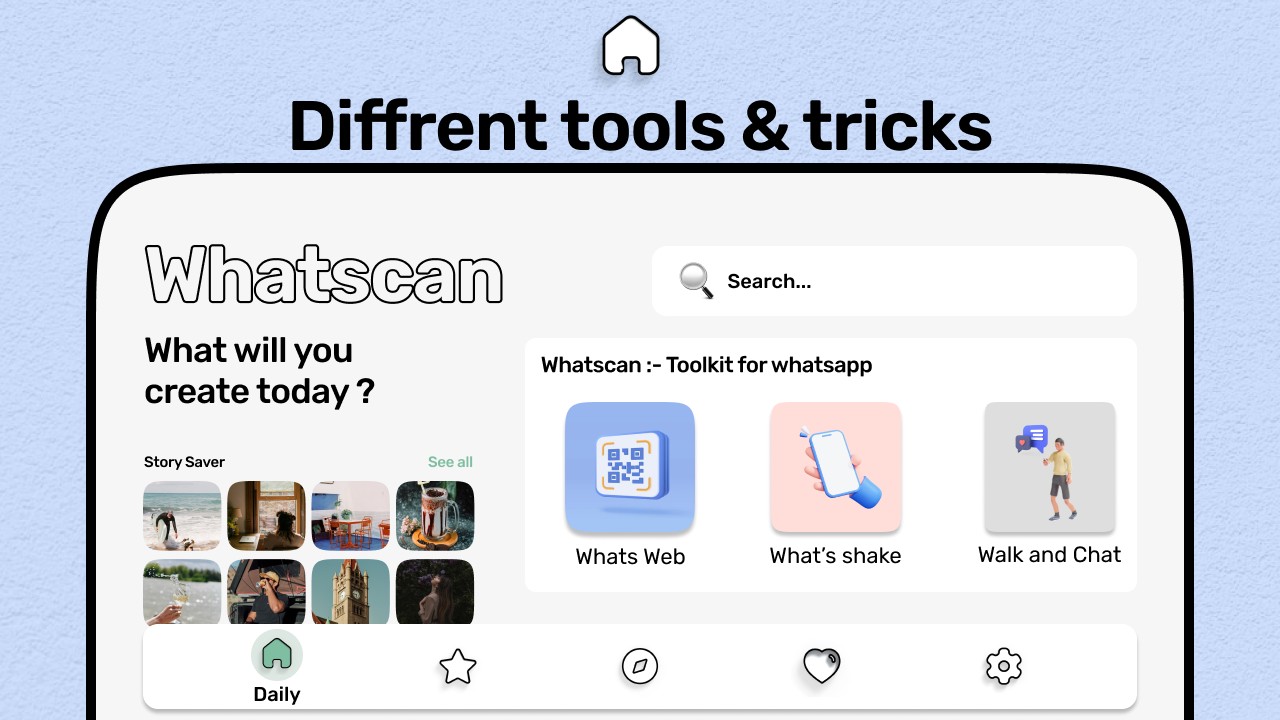Image resolution: width=1280 pixels, height=720 pixels.
Task: Switch to the Daily home tab
Action: click(x=277, y=668)
